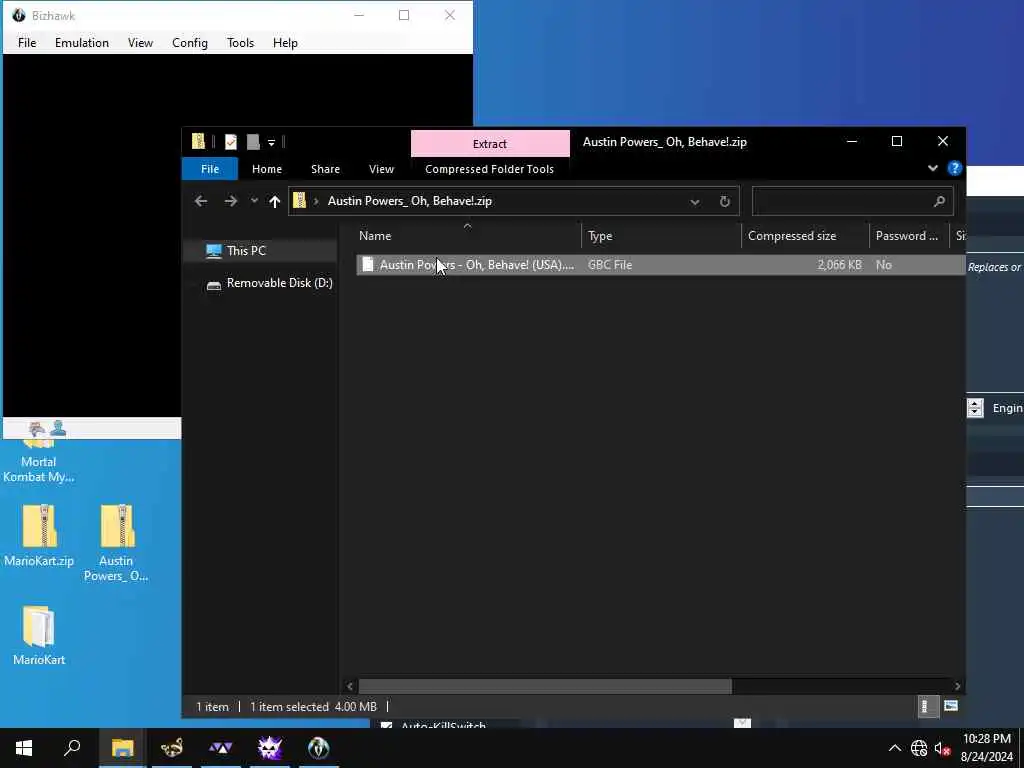Click the File Explorer taskbar icon
Image resolution: width=1024 pixels, height=768 pixels.
122,748
